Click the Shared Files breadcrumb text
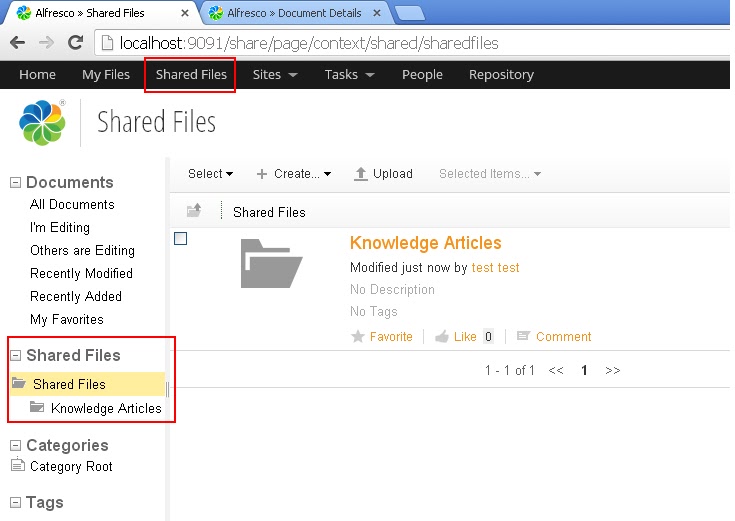The width and height of the screenshot is (735, 521). pos(269,212)
